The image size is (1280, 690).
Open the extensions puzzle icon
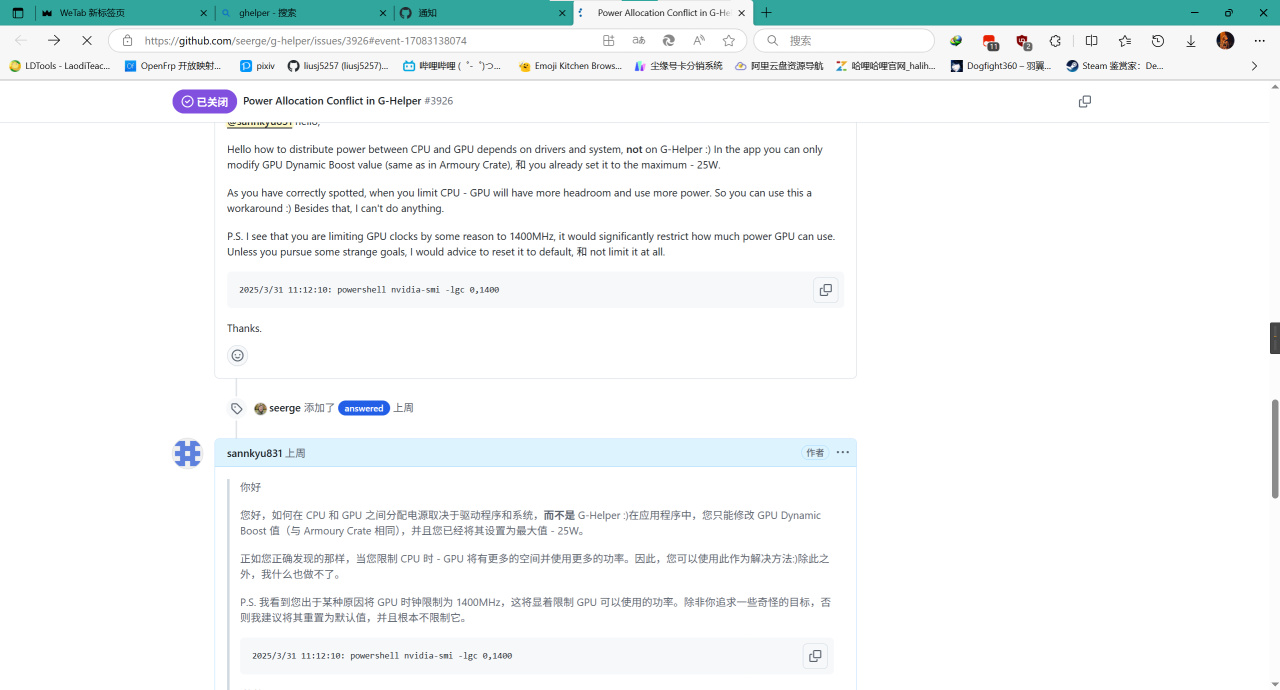point(1055,41)
